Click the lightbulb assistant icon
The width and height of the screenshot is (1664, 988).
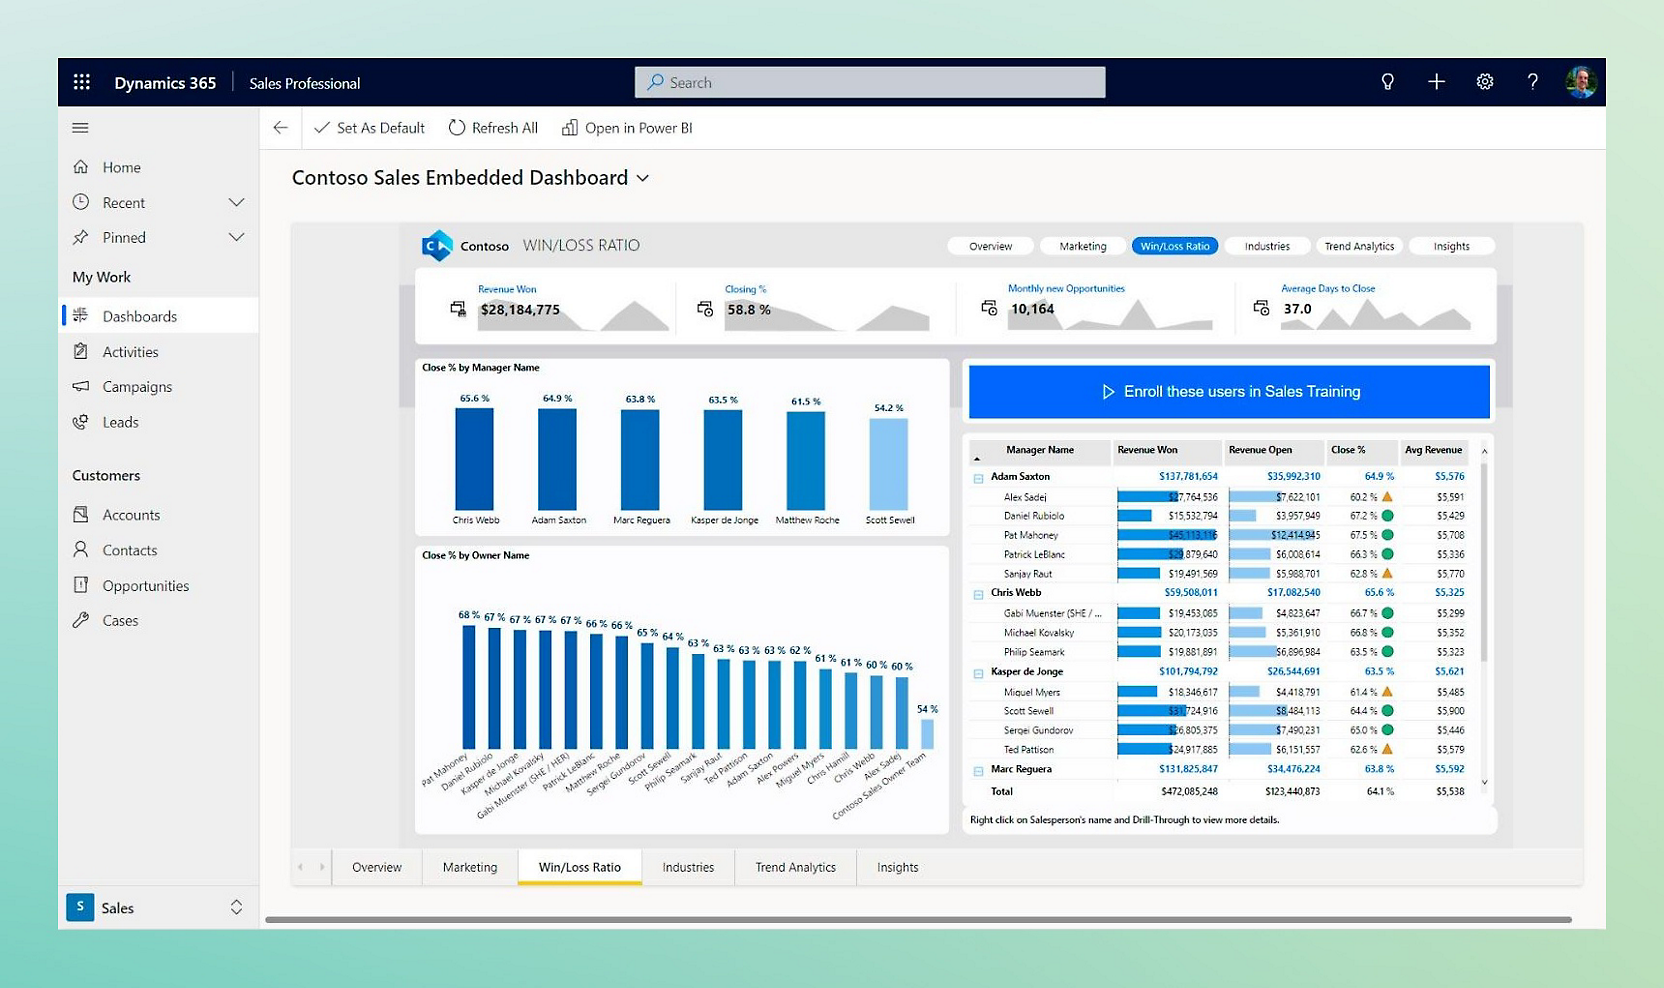coord(1387,82)
